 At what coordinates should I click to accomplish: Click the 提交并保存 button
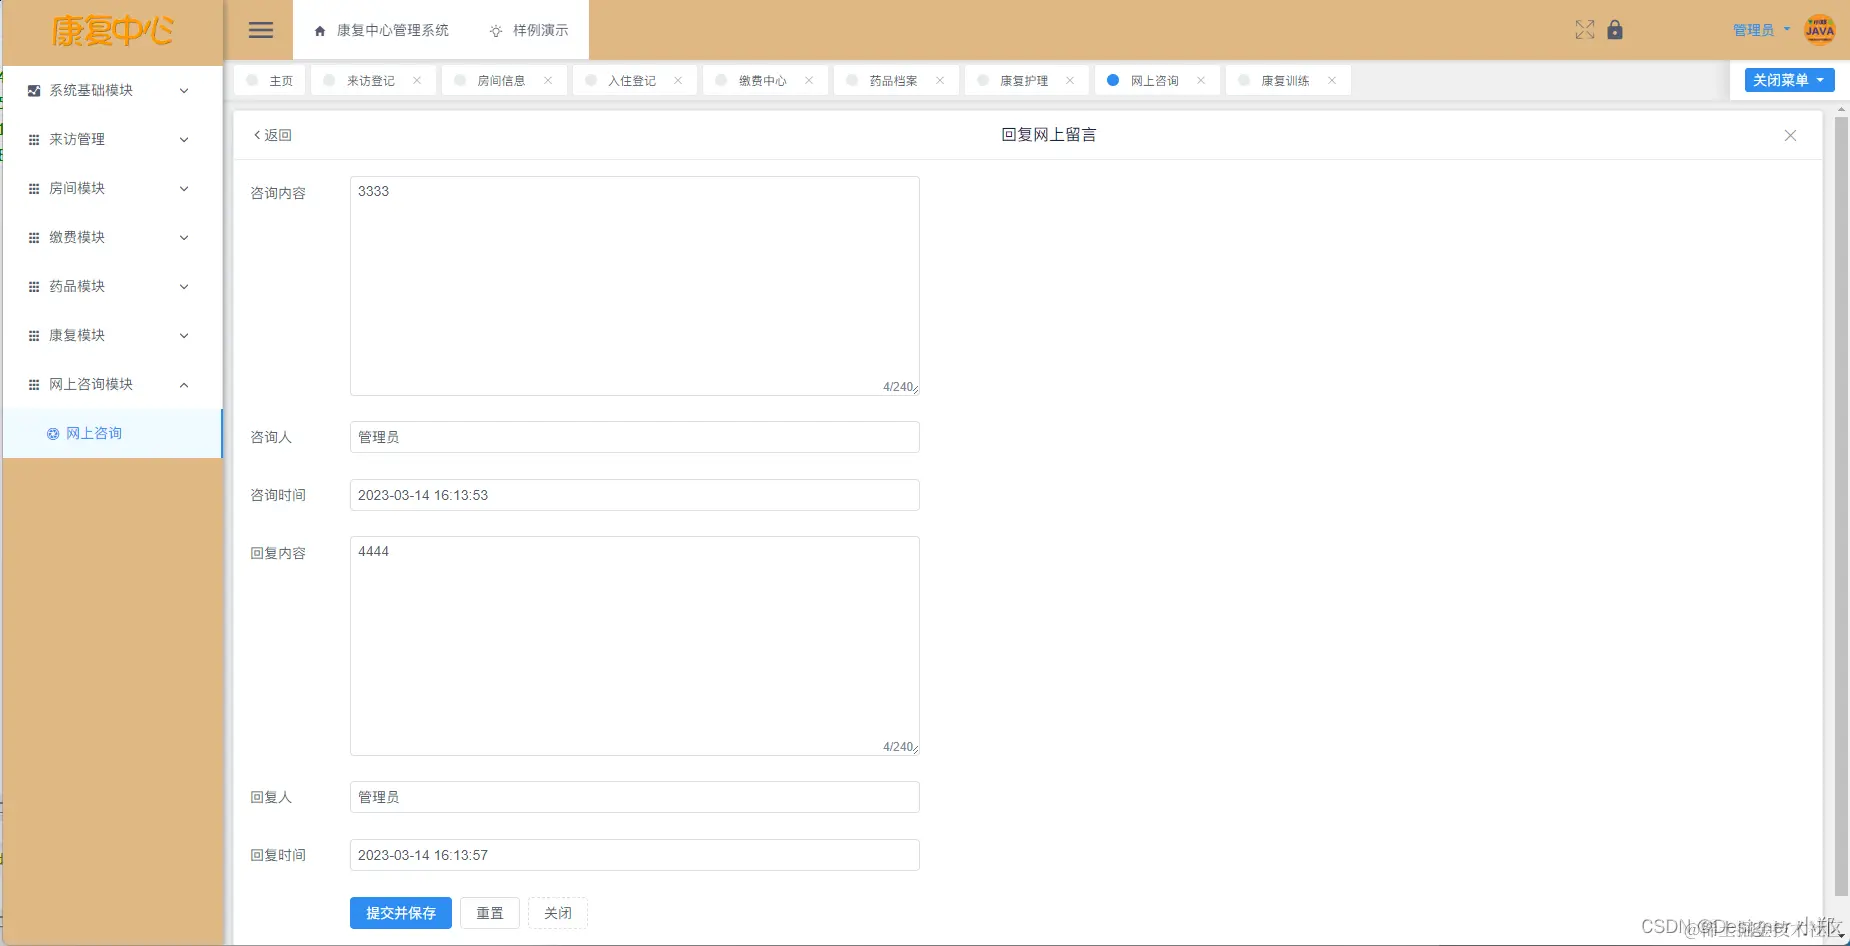pos(401,913)
